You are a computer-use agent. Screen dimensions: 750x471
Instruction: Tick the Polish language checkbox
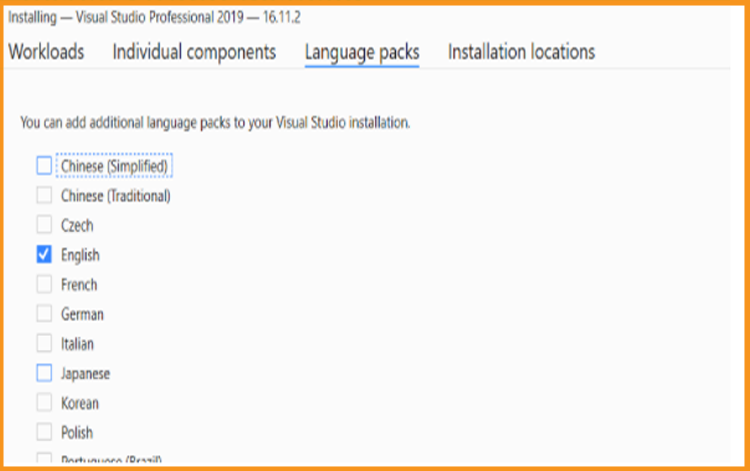point(44,433)
